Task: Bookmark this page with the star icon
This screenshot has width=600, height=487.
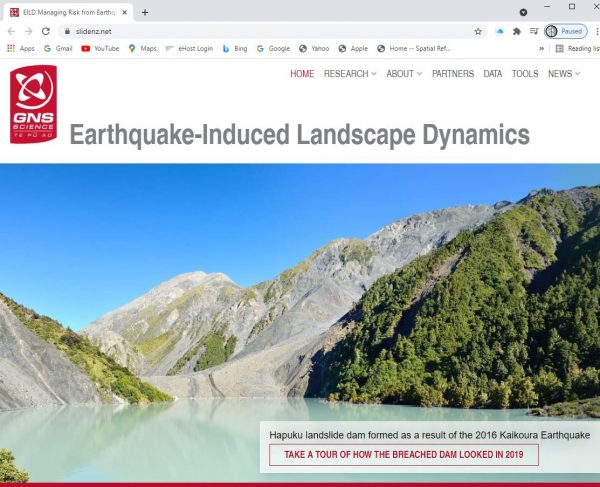Action: [478, 31]
